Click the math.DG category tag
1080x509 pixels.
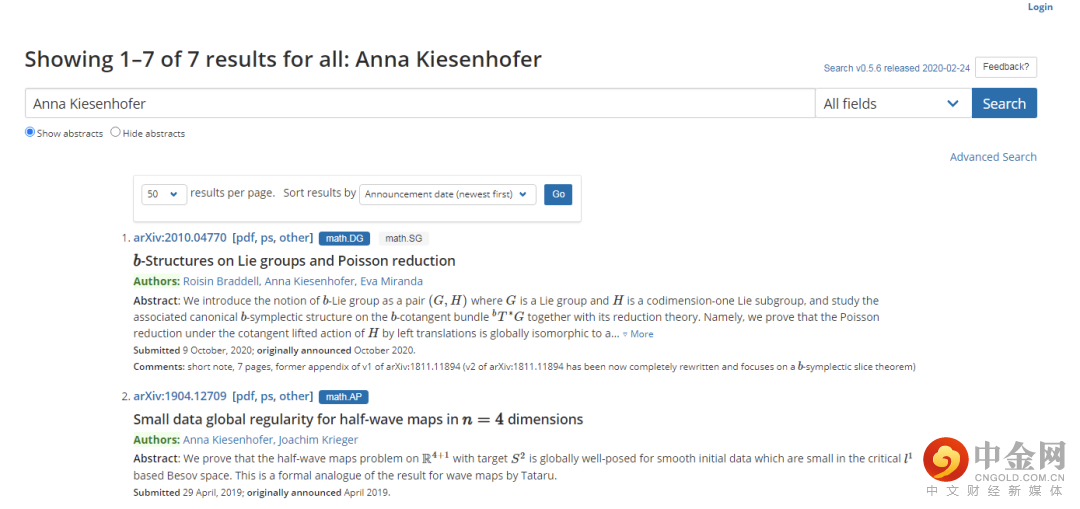344,238
